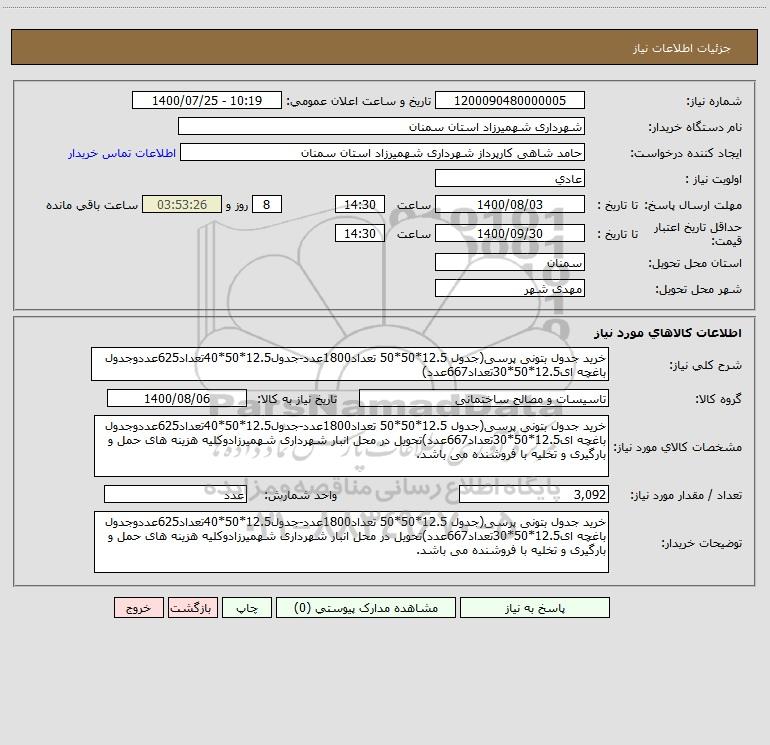This screenshot has height=745, width=770.
Task: Click the response deadline date 1400/08/03
Action: (x=510, y=204)
